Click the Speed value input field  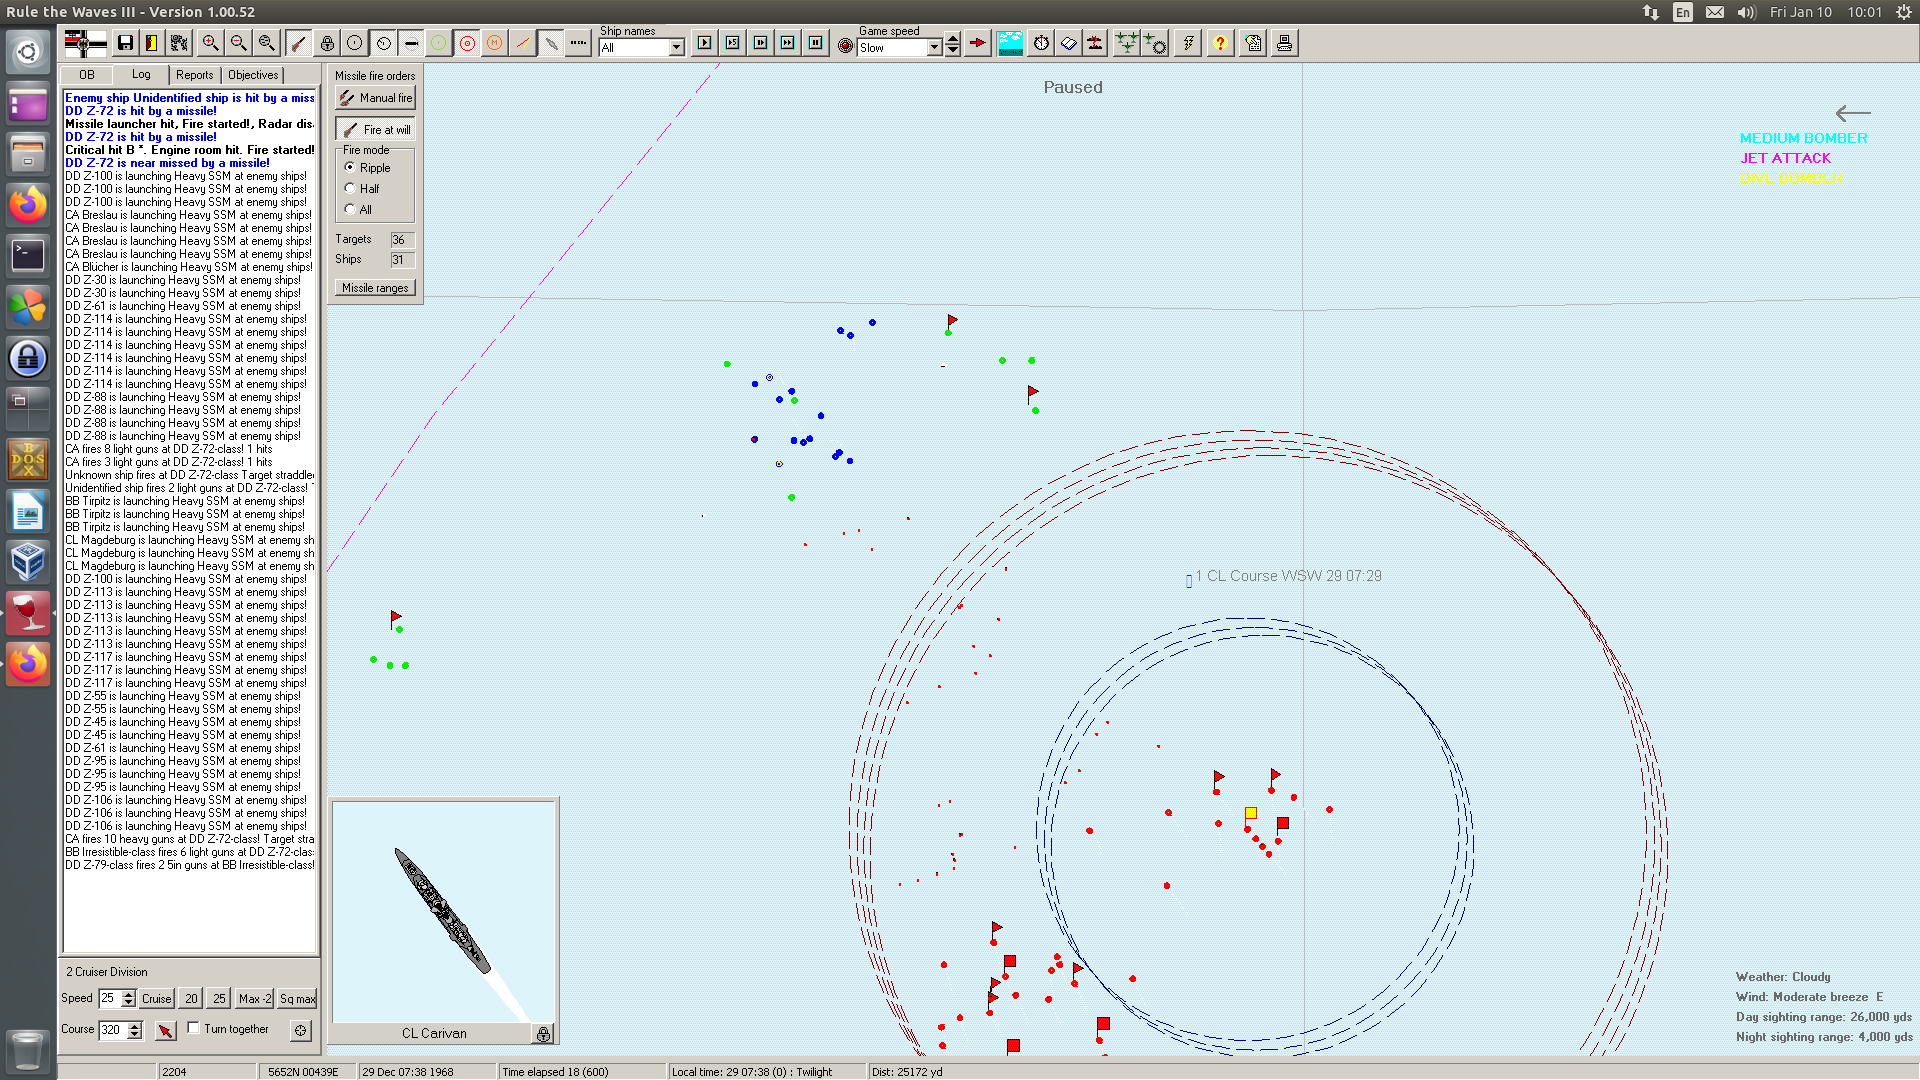tap(110, 998)
